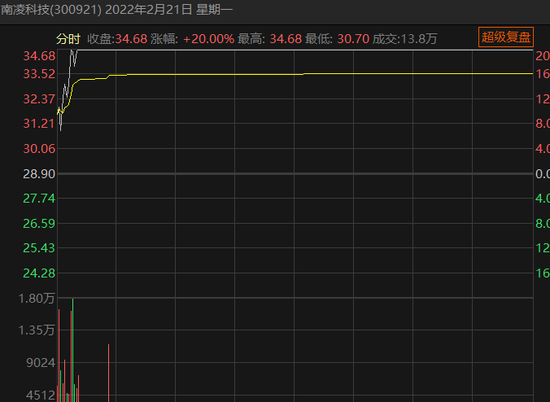Image resolution: width=550 pixels, height=402 pixels.
Task: Click the 26.59 price axis label
Action: (x=39, y=223)
